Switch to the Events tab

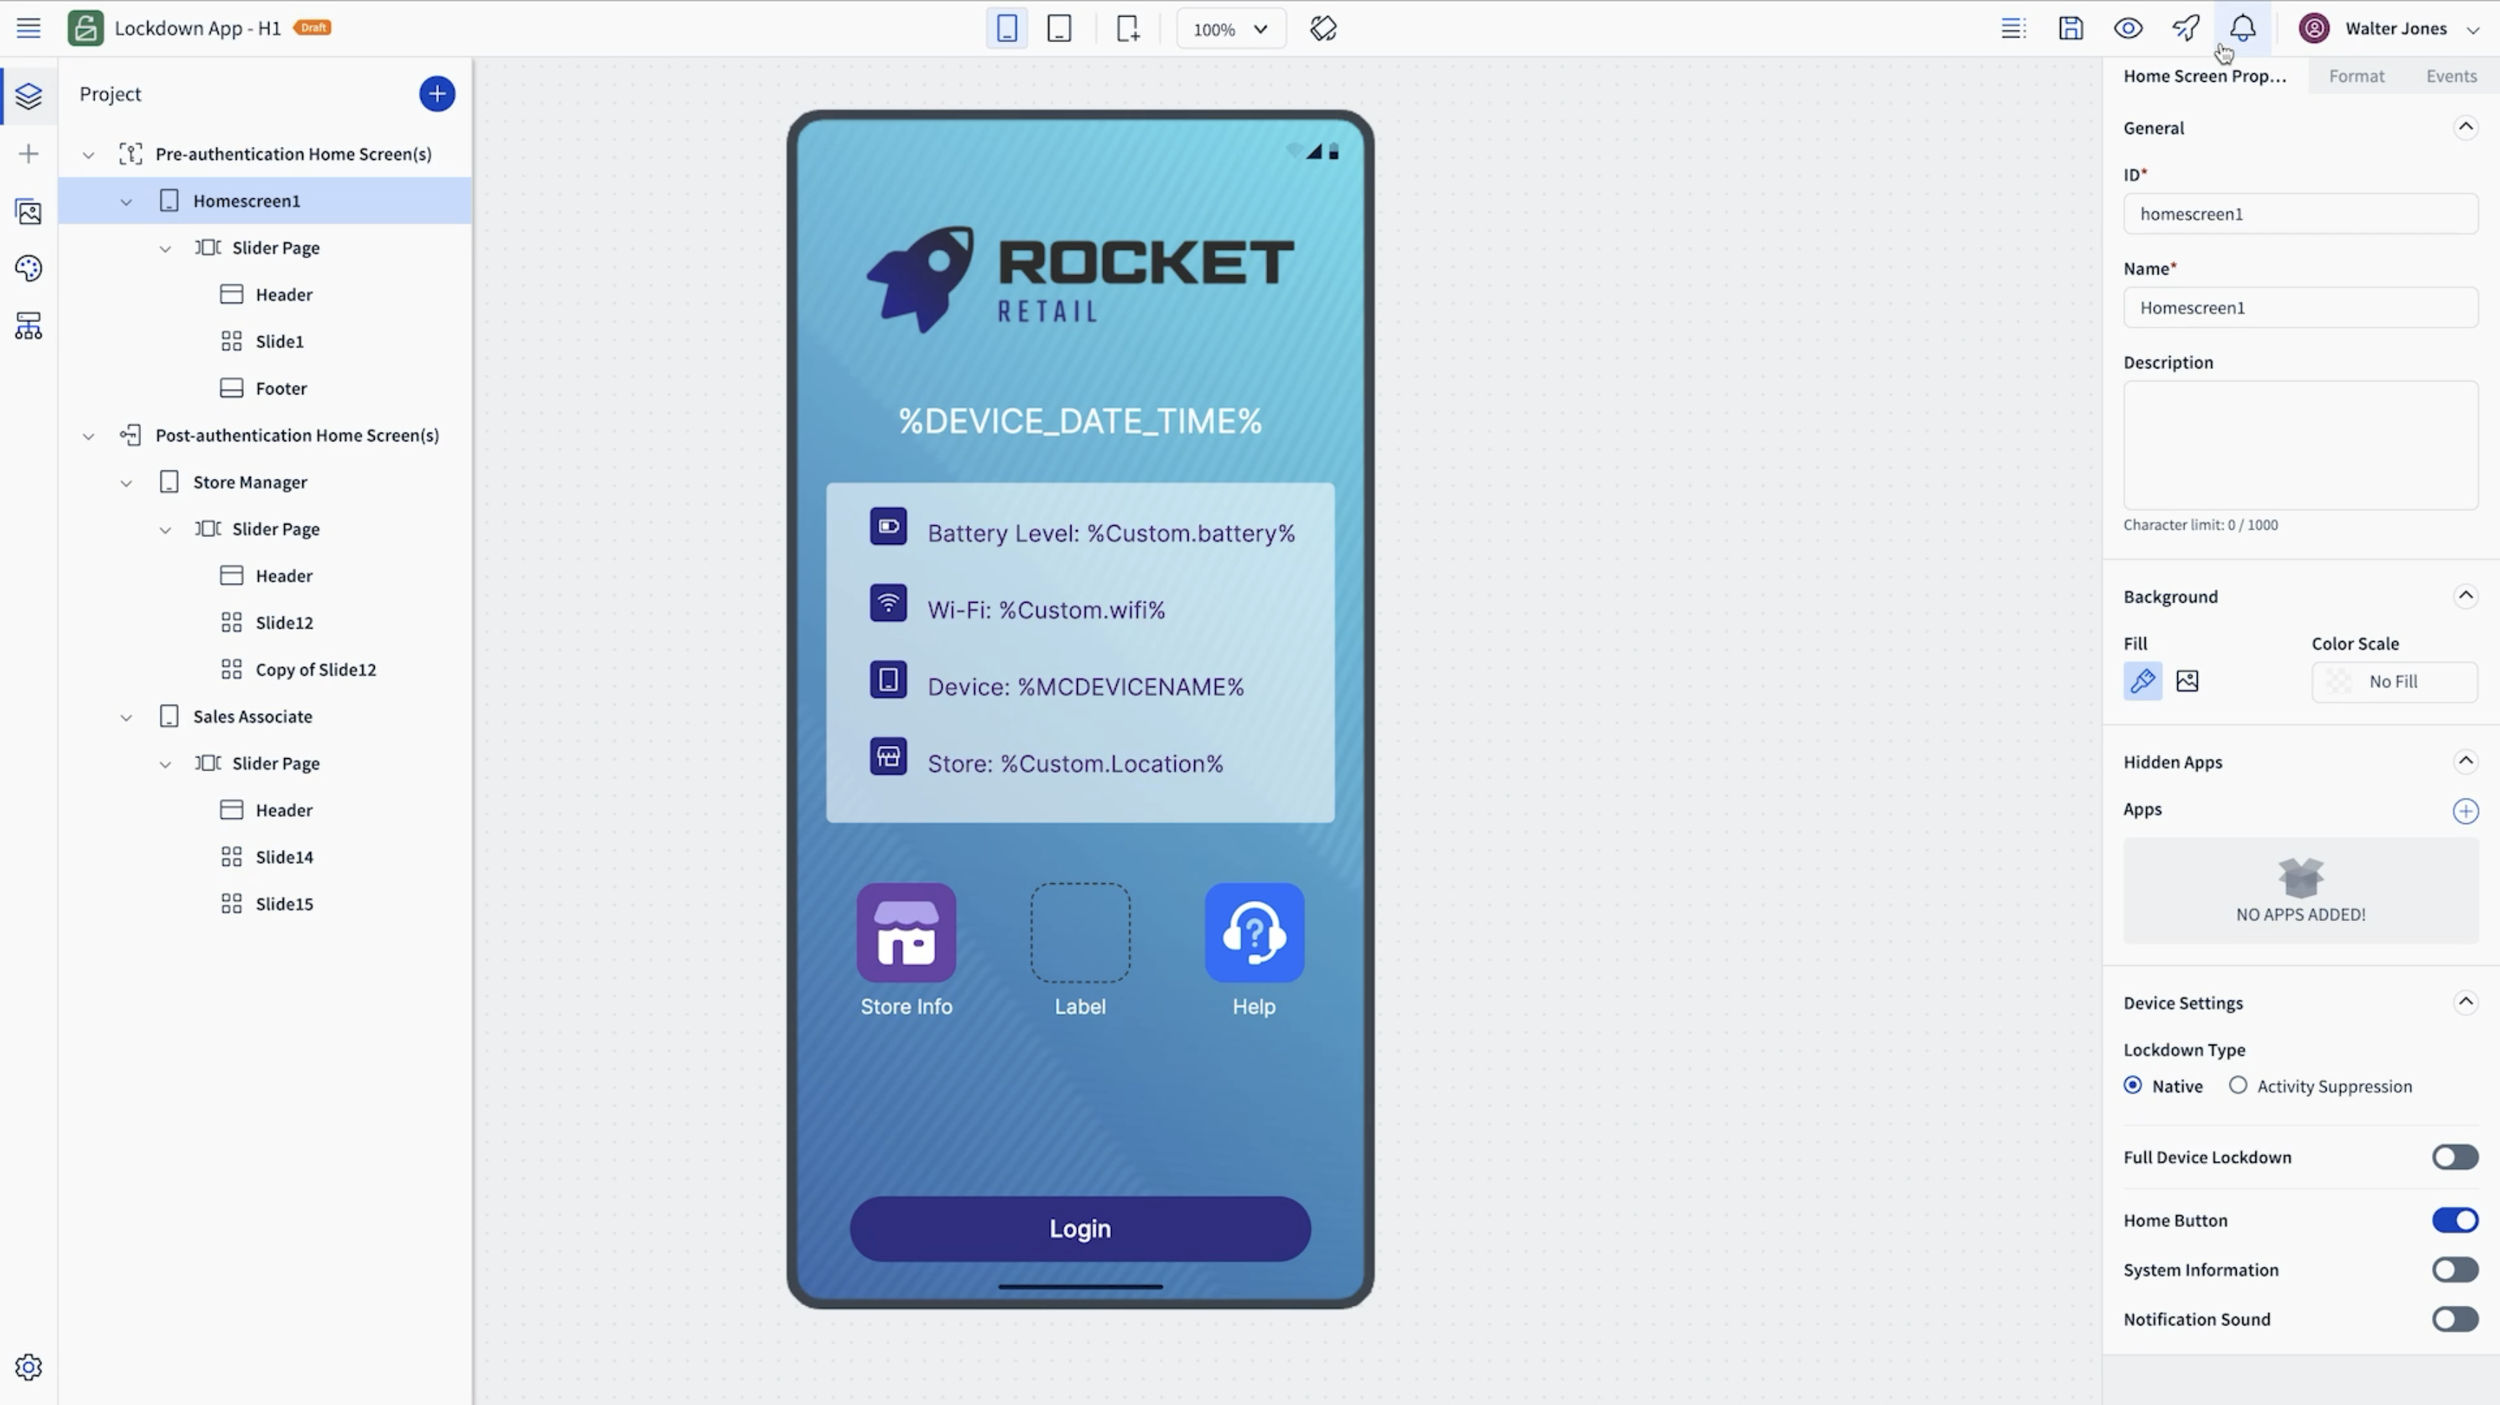[x=2451, y=76]
